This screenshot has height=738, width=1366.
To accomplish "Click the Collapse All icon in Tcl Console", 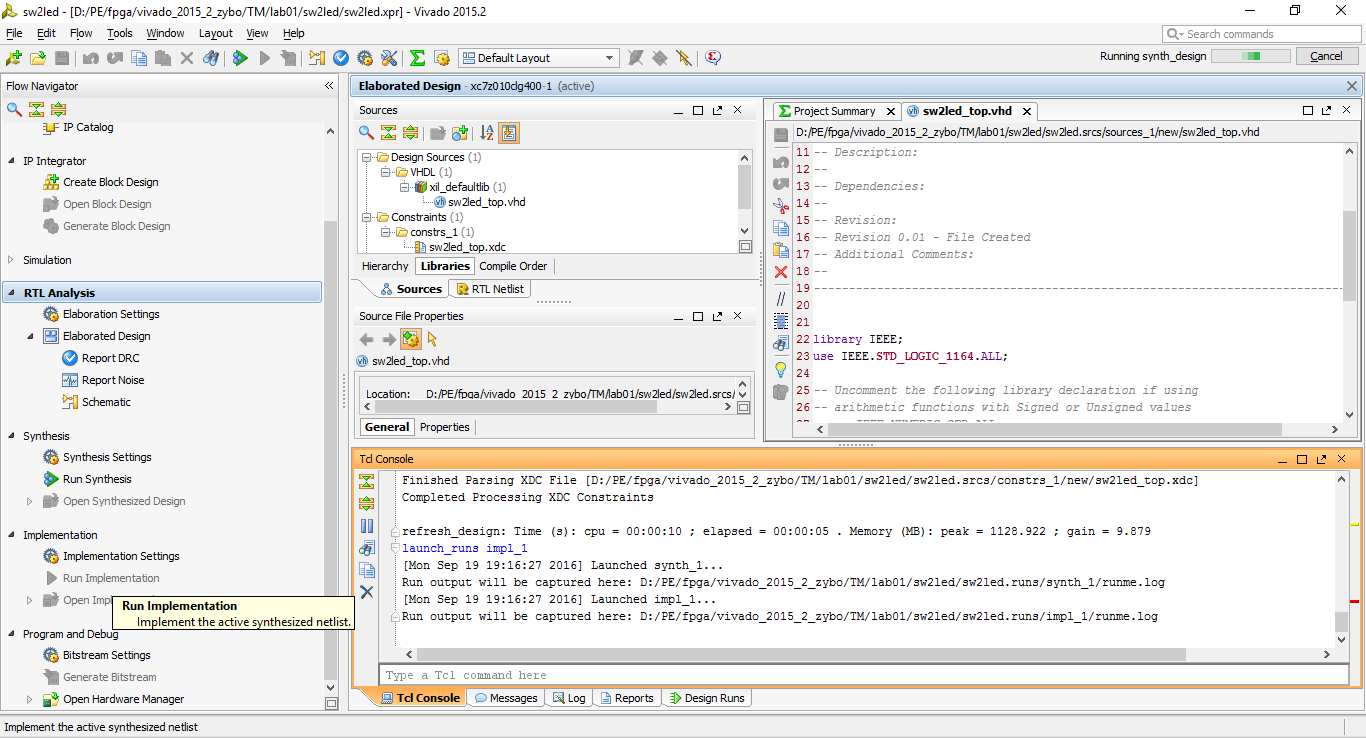I will [367, 481].
